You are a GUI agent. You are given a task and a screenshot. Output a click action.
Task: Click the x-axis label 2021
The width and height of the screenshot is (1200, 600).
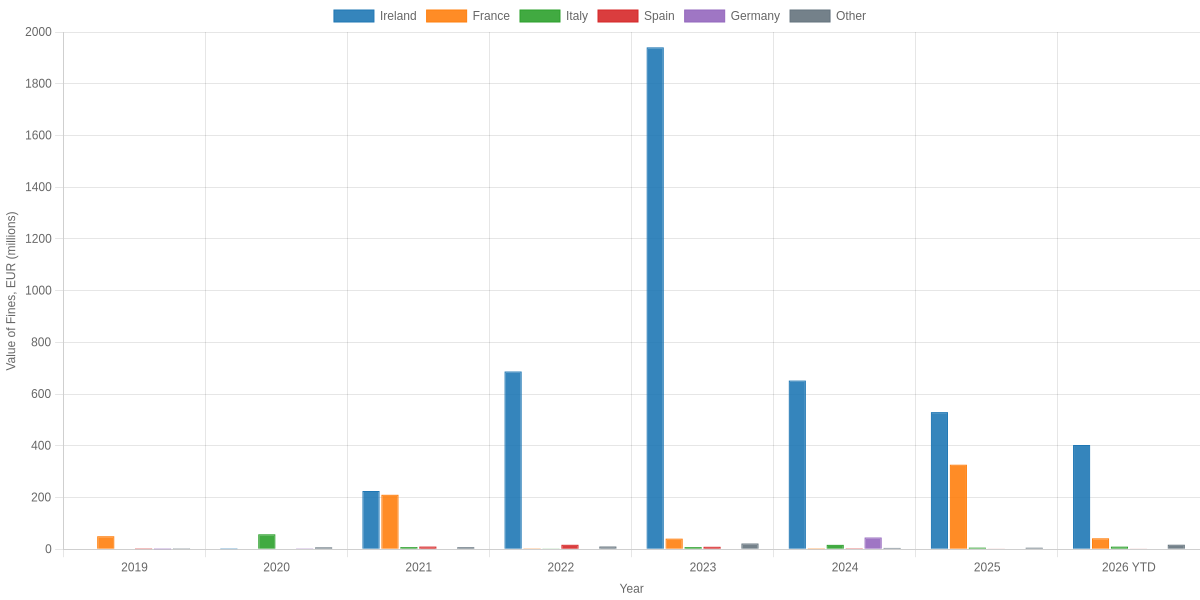tap(419, 567)
